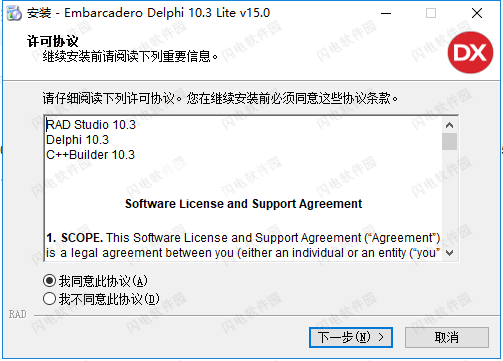
Task: Click the 1. SCOPE. paragraph text
Action: (x=243, y=245)
